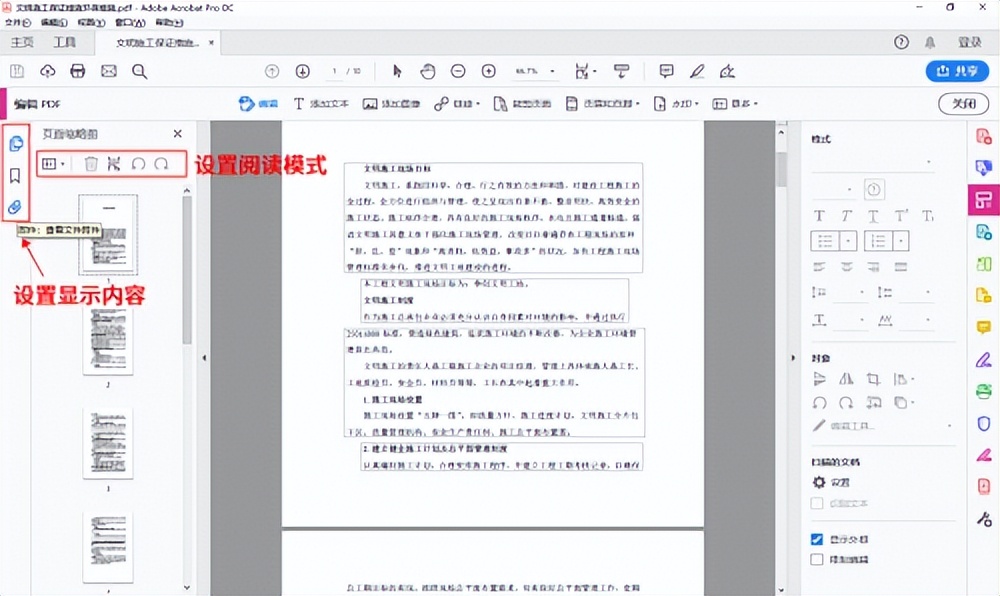
Task: Send the file by email envelope icon
Action: [x=109, y=71]
